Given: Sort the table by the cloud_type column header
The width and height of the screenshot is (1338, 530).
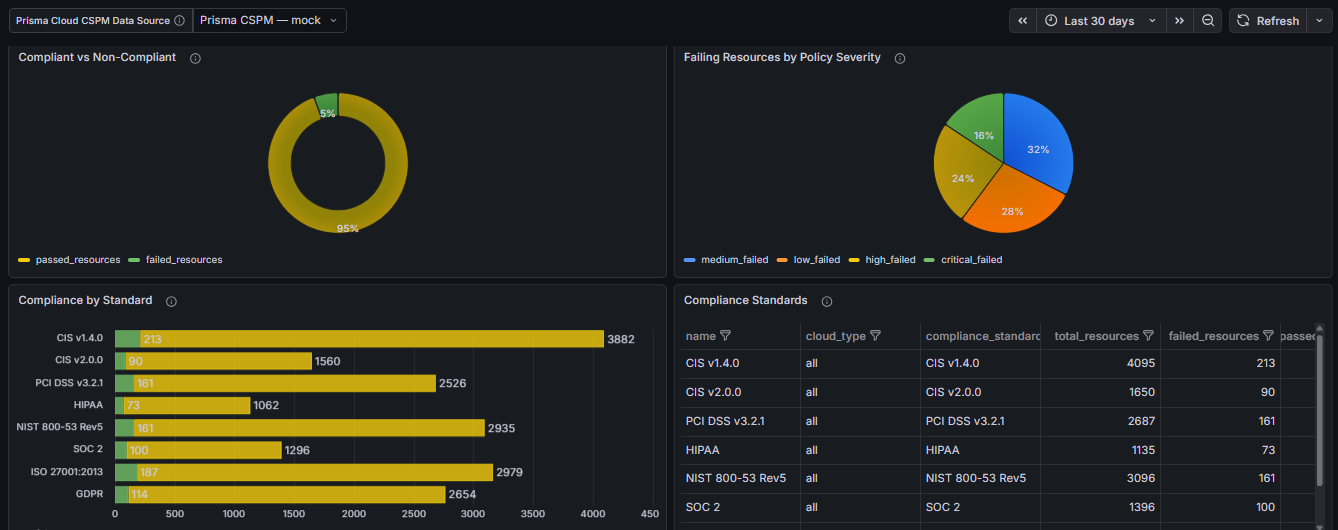Looking at the screenshot, I should tap(835, 336).
